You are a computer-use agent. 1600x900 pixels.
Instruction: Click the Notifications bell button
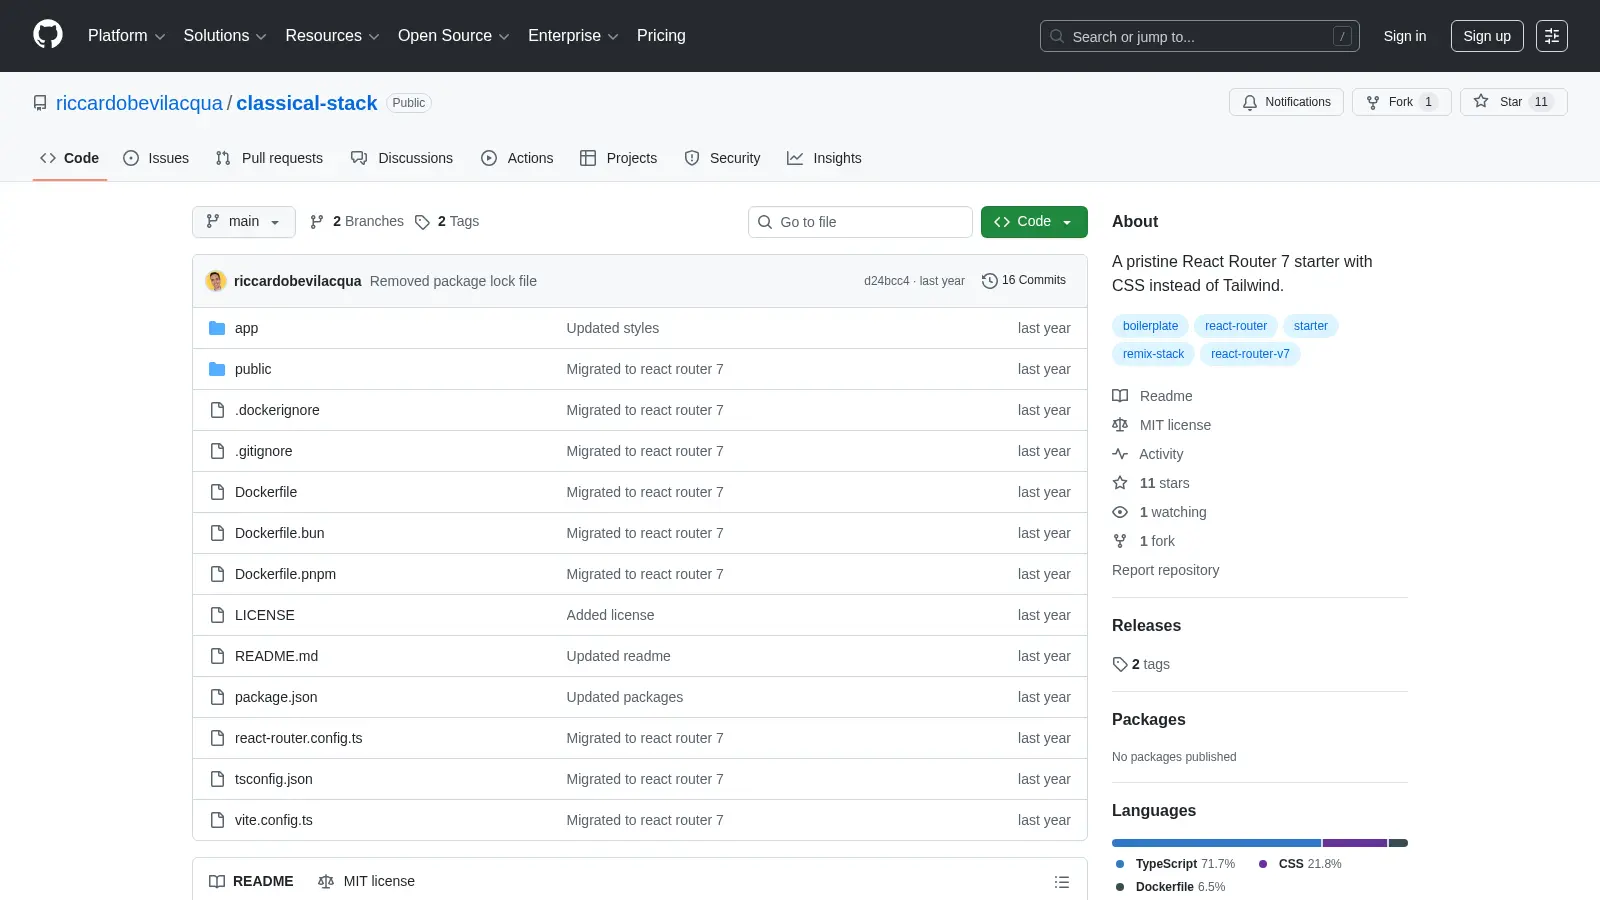1286,102
